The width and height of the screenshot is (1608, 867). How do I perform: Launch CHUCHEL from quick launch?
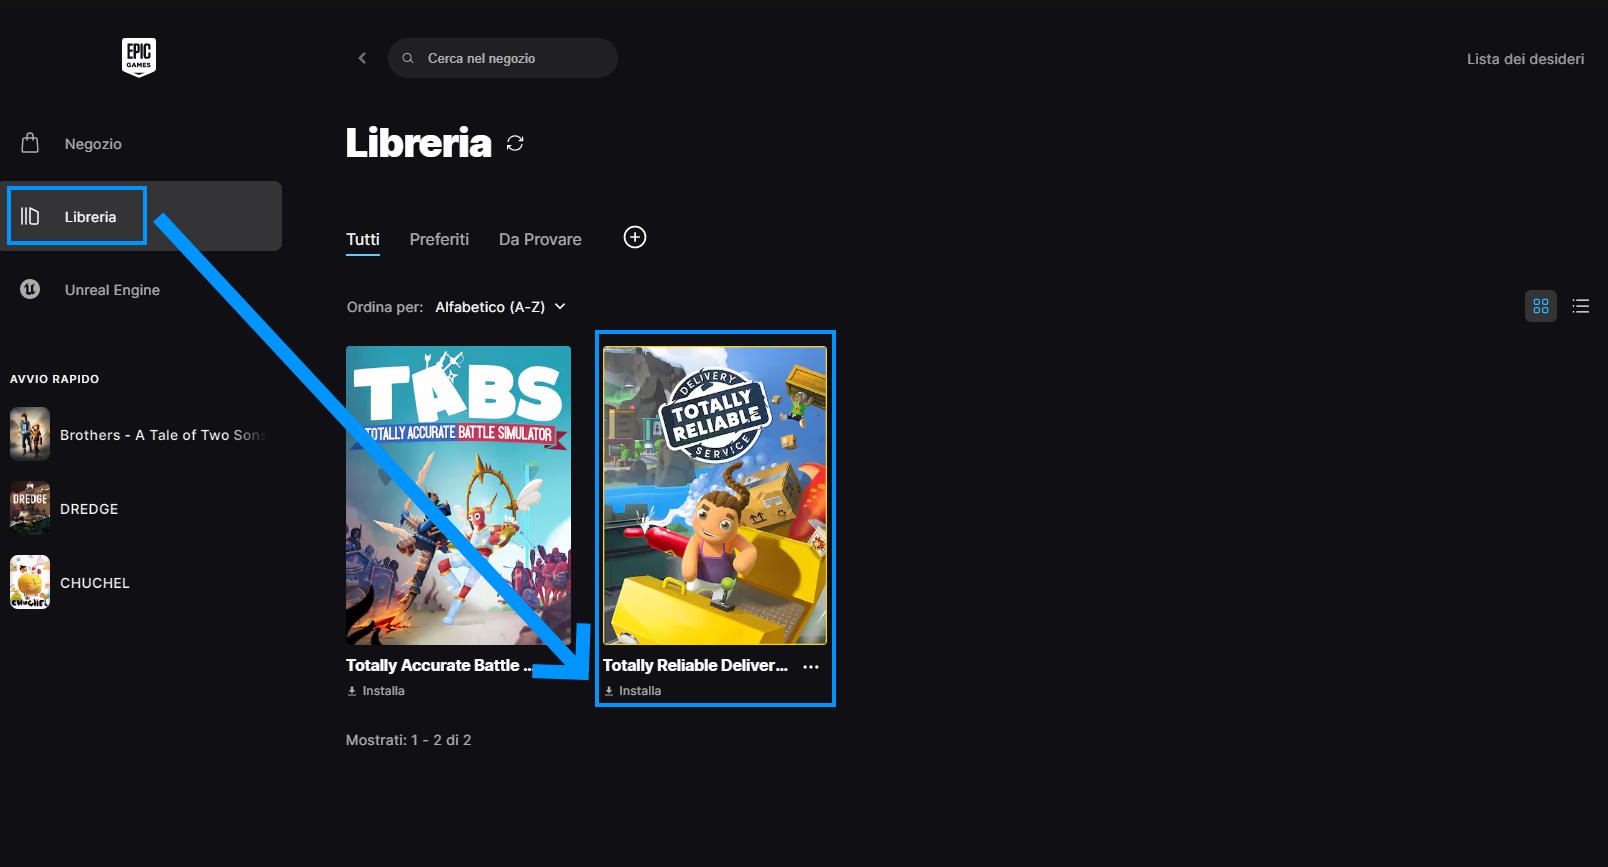(141, 582)
